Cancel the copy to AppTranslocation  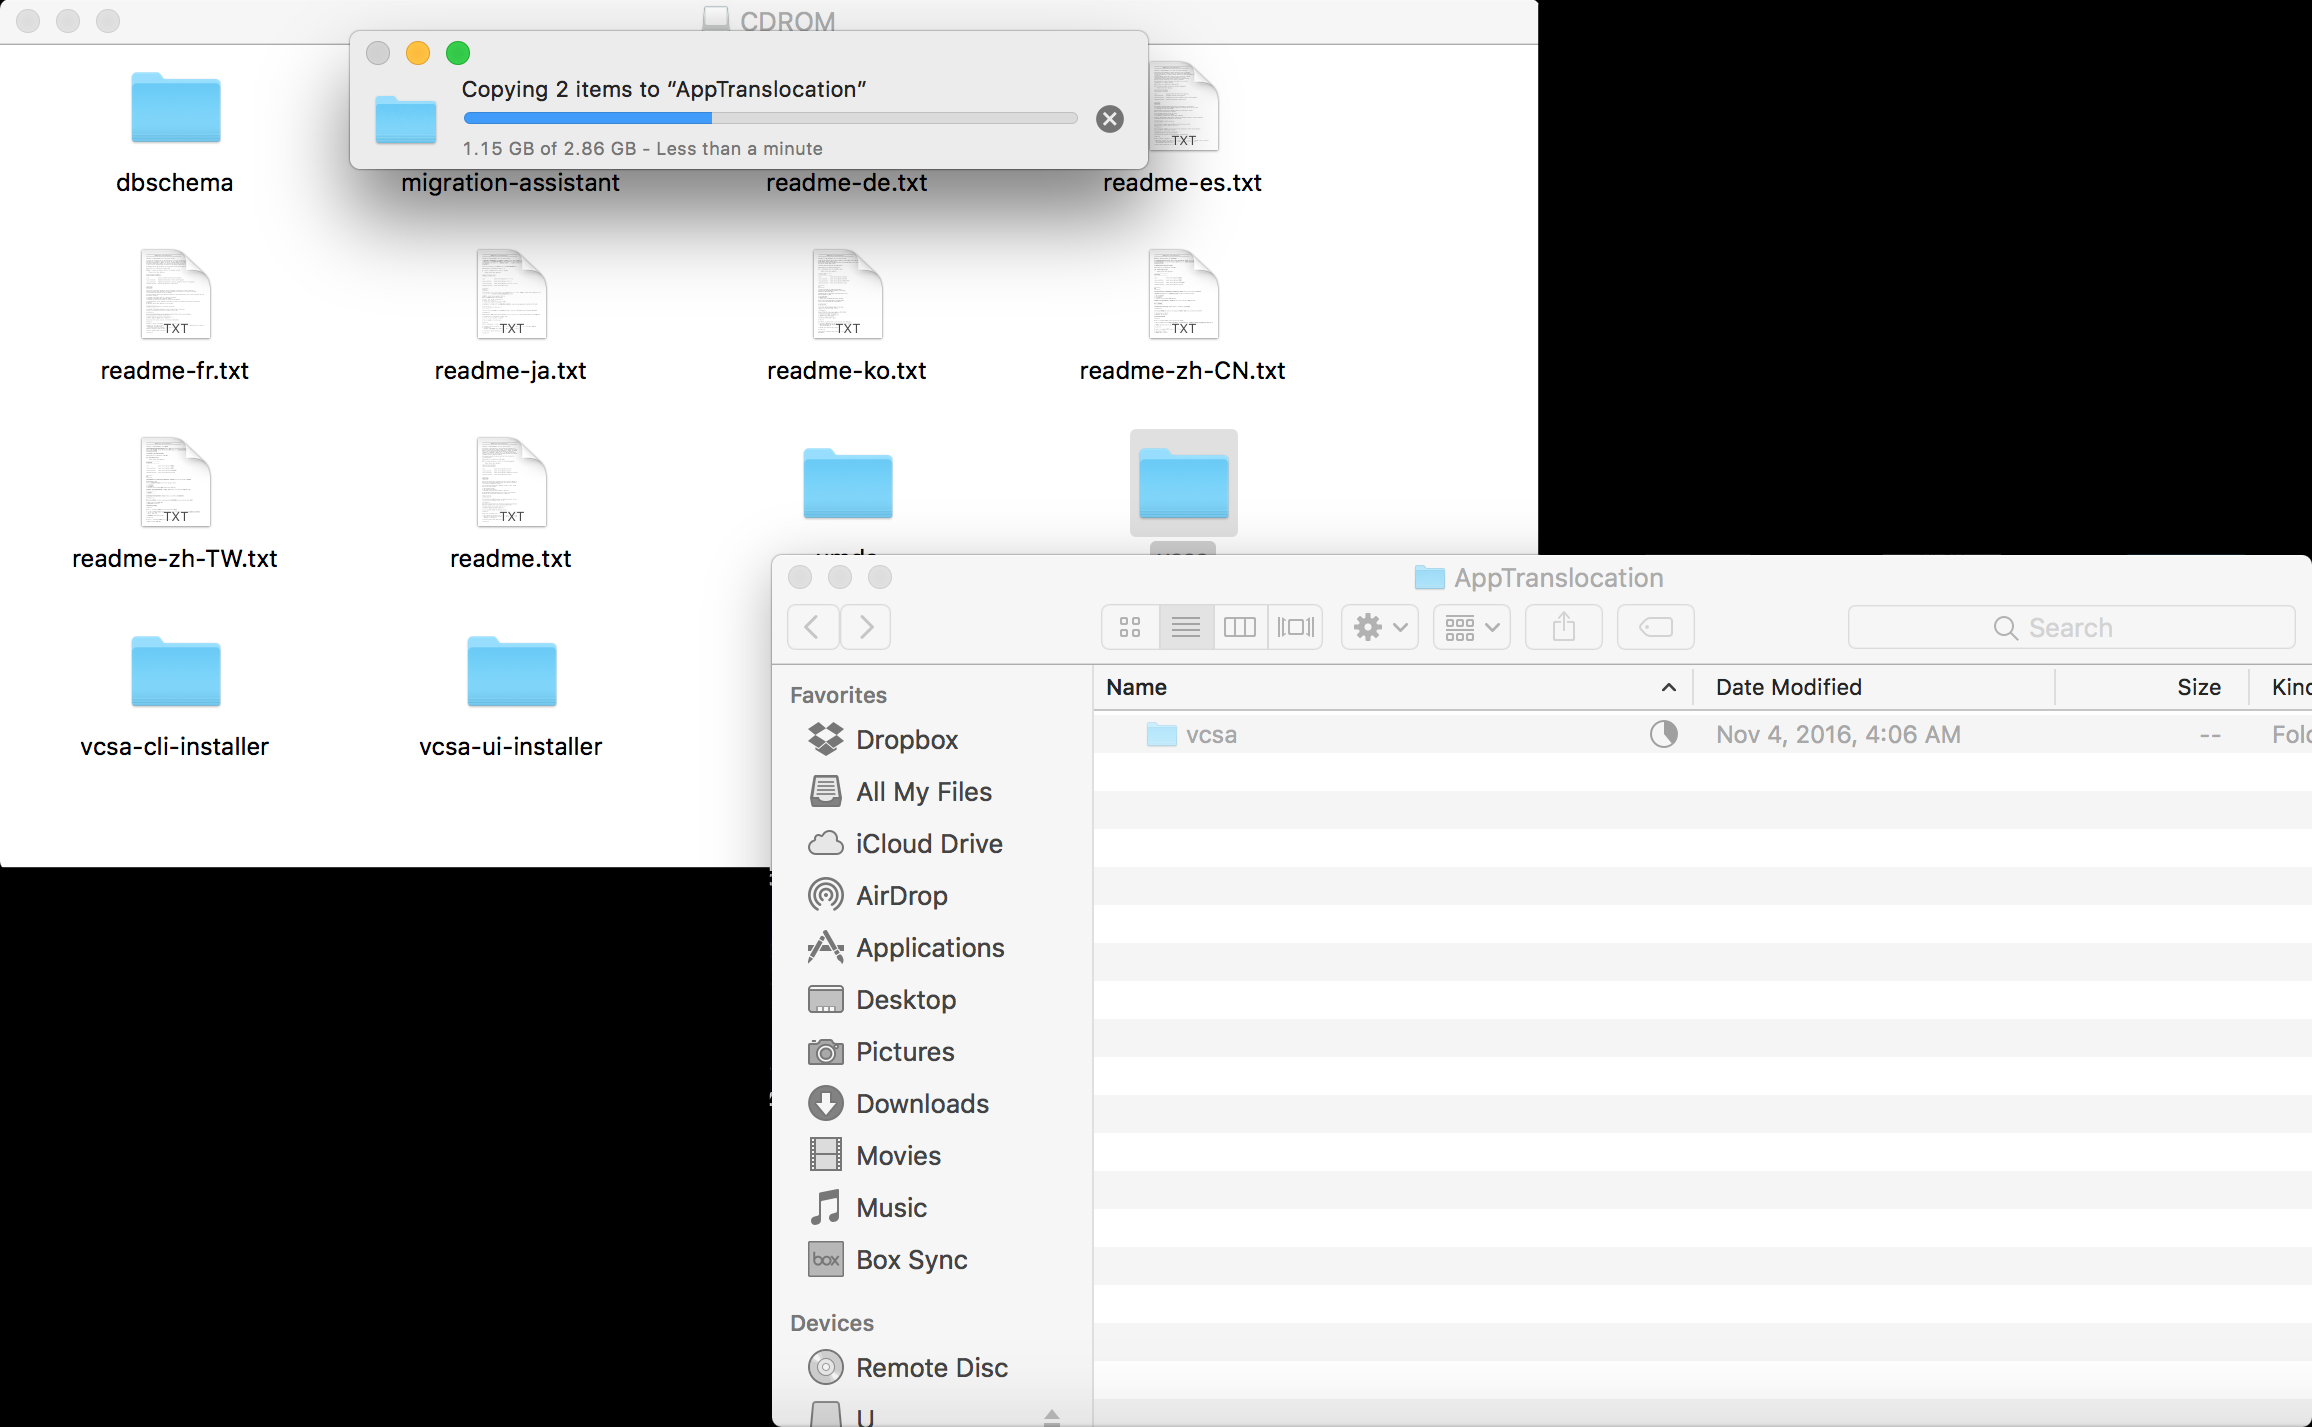click(1108, 118)
